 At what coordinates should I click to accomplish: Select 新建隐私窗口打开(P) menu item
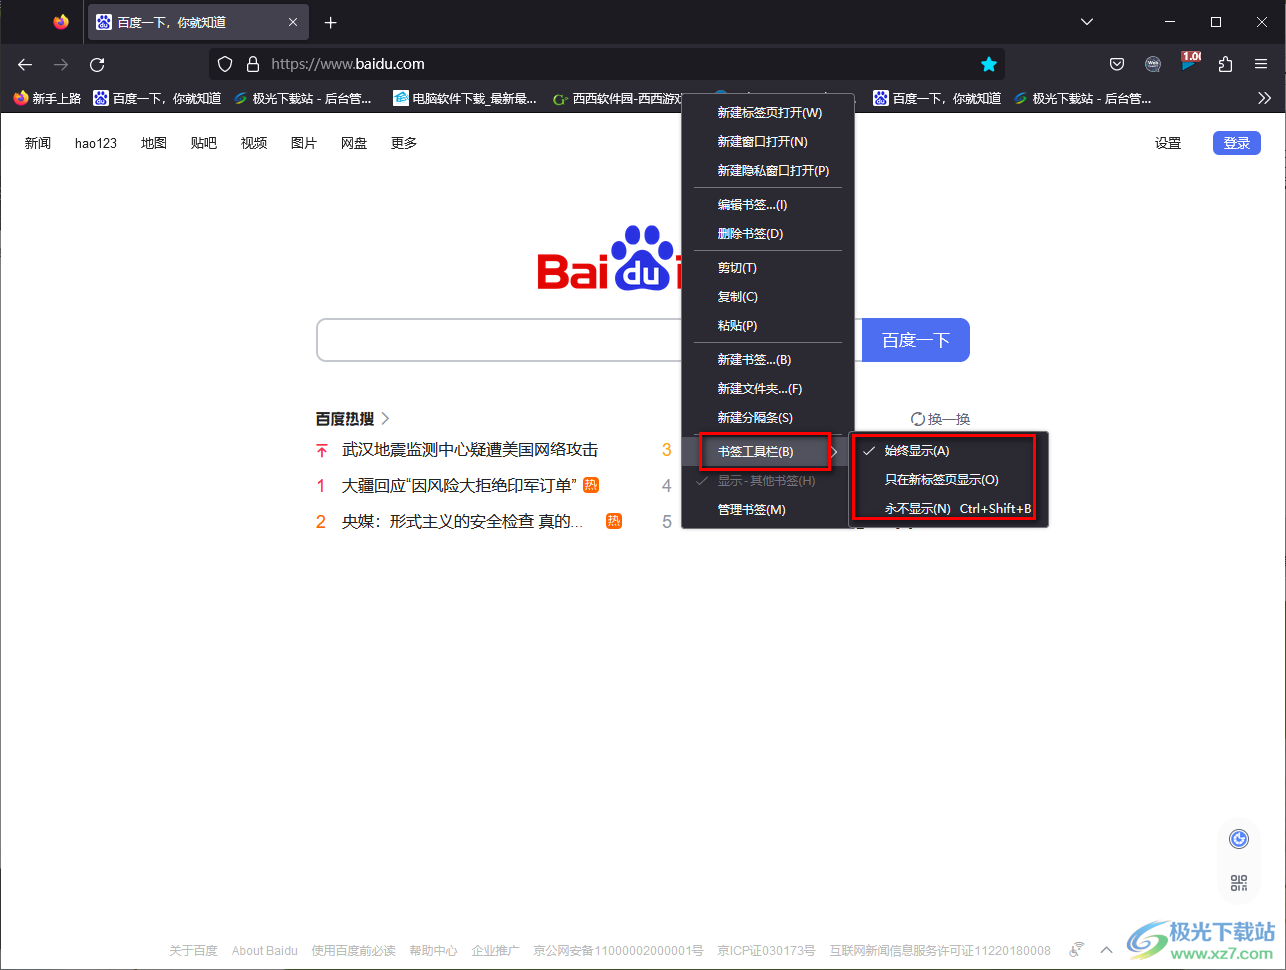click(768, 171)
